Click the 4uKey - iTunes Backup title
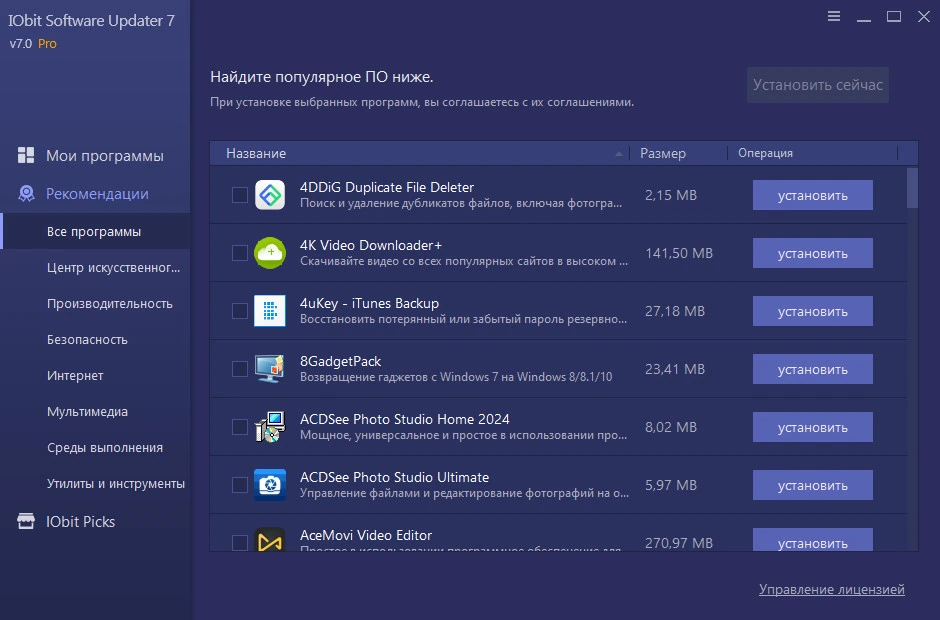This screenshot has height=620, width=940. (369, 303)
